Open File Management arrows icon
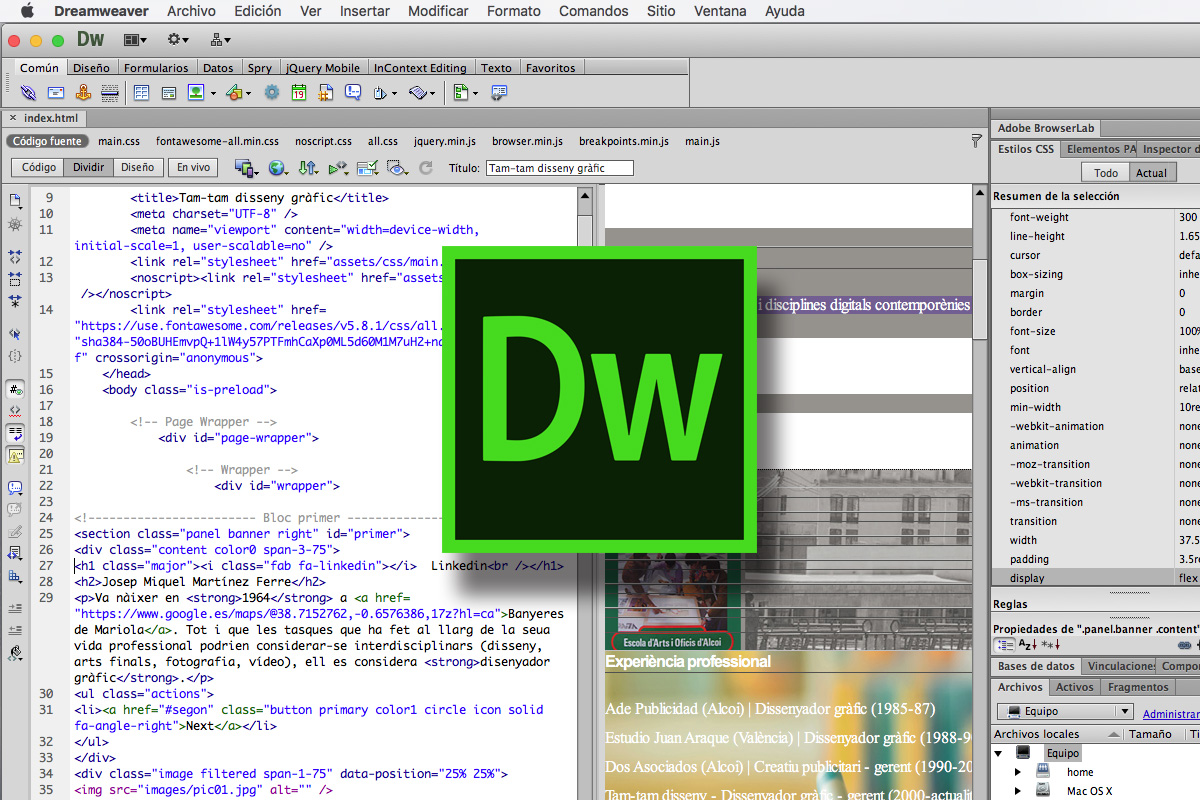Image resolution: width=1200 pixels, height=800 pixels. coord(308,168)
